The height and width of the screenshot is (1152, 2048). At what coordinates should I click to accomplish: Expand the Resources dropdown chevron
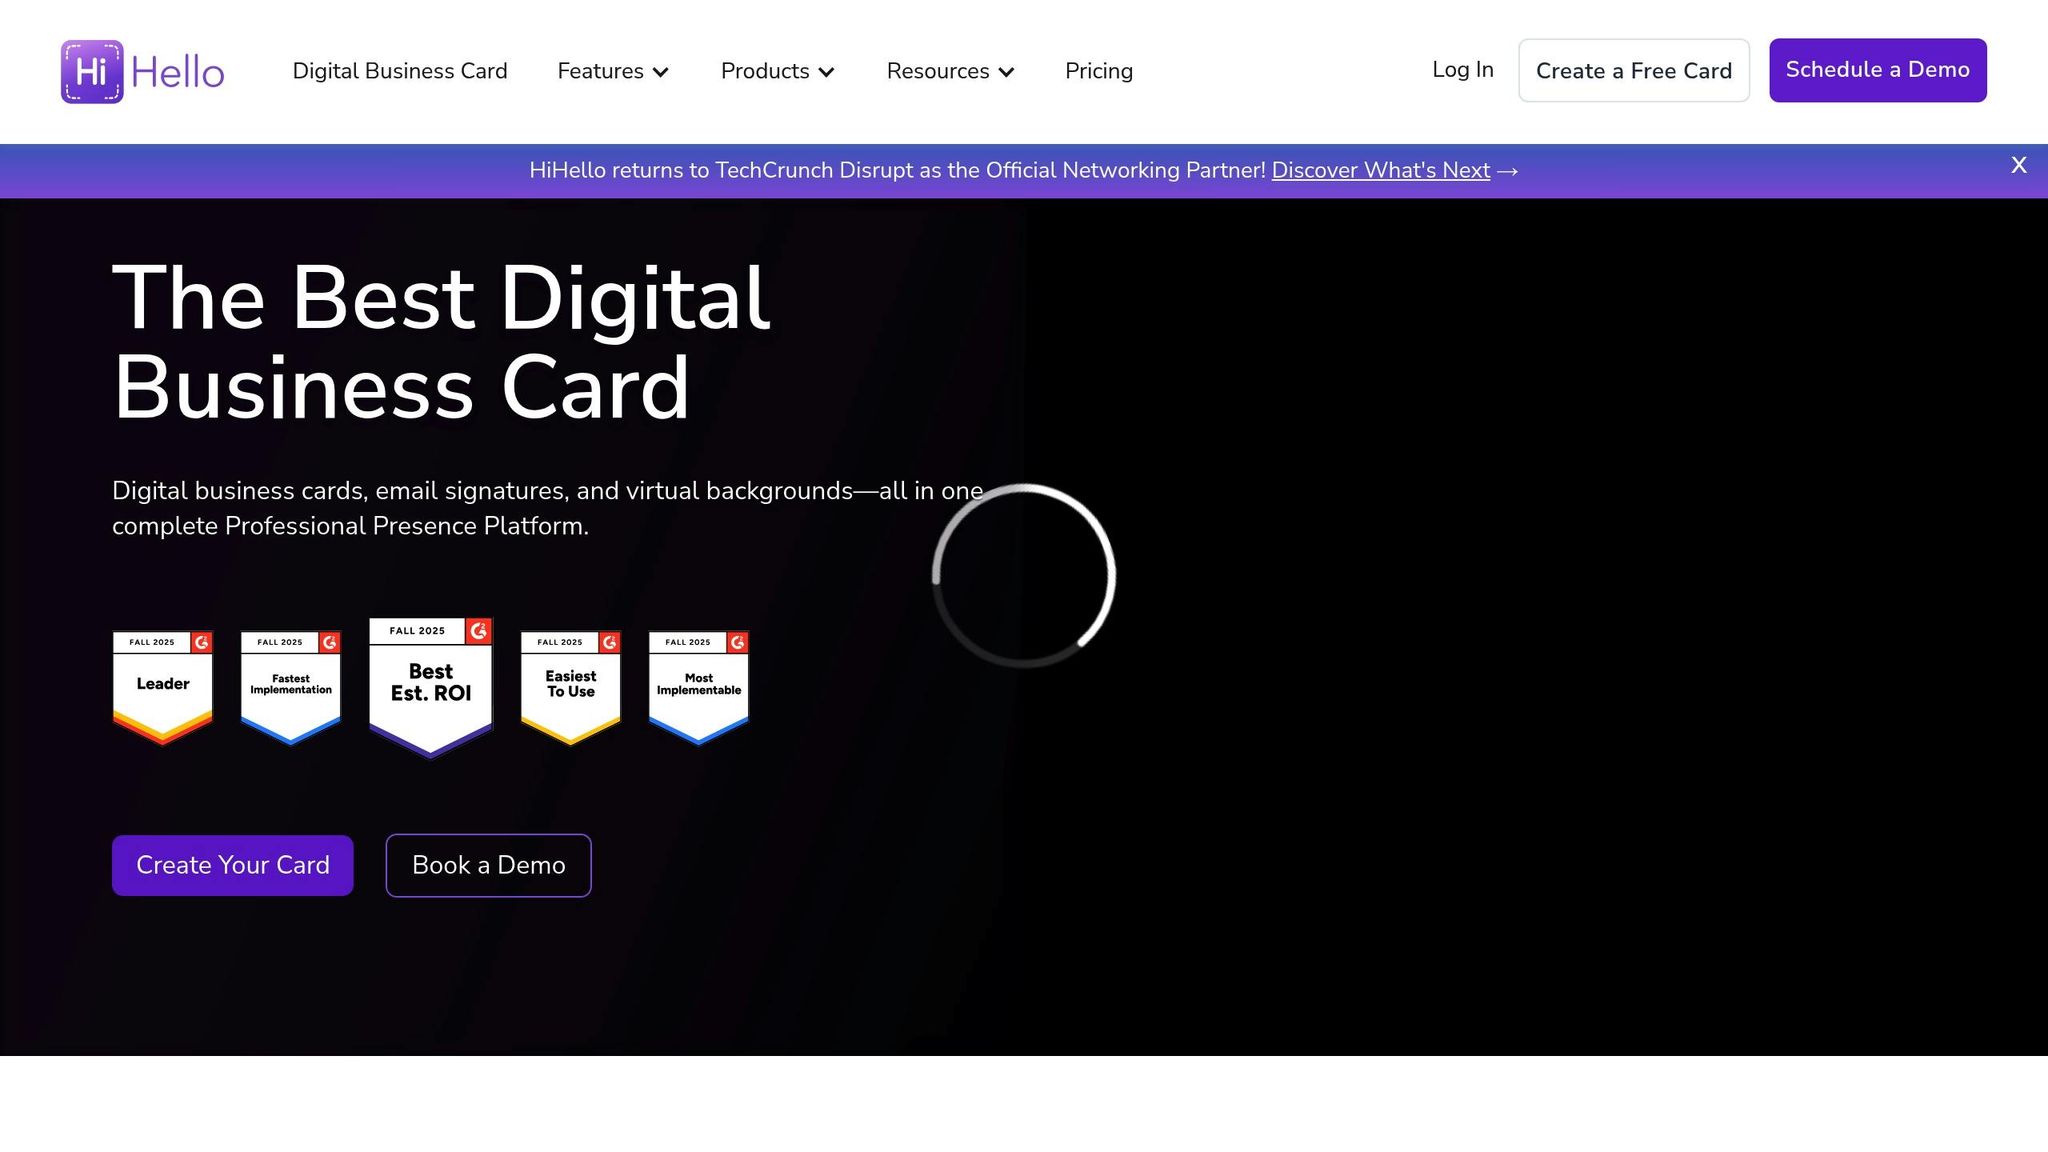(x=1007, y=72)
